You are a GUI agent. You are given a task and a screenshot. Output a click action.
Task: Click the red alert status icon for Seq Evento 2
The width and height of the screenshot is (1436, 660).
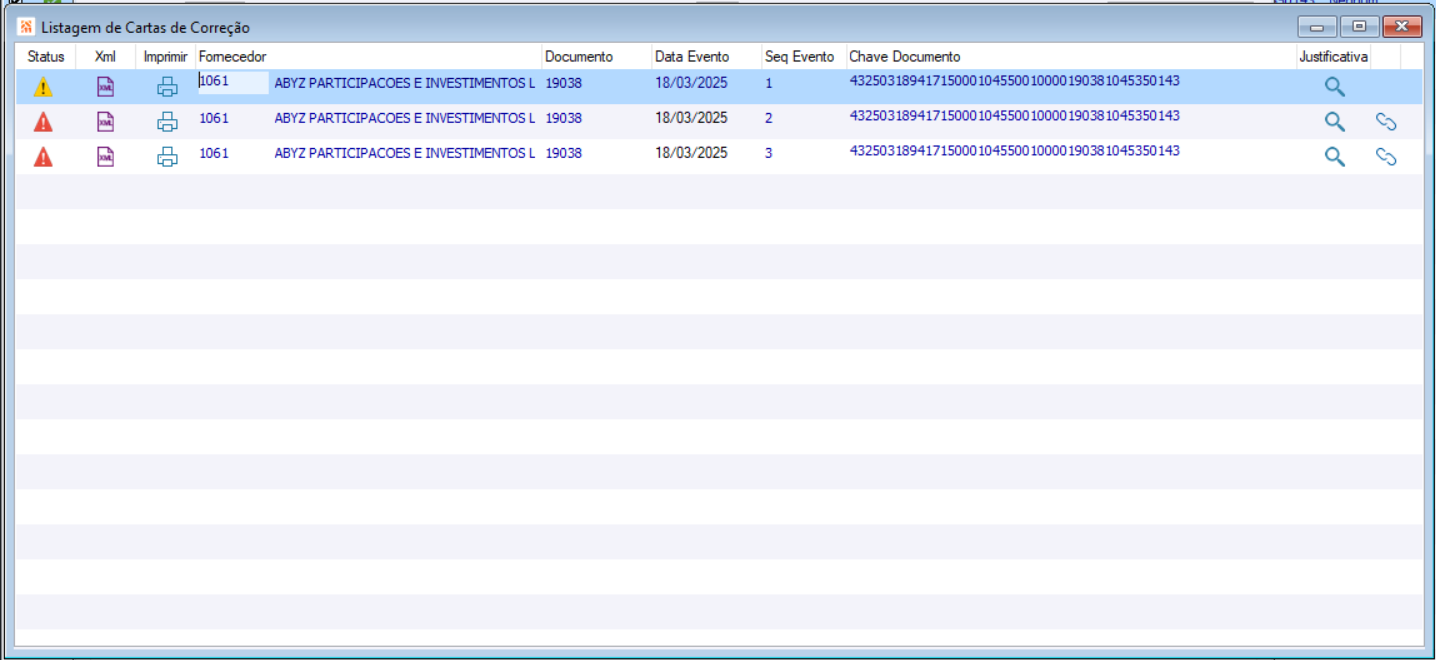43,122
